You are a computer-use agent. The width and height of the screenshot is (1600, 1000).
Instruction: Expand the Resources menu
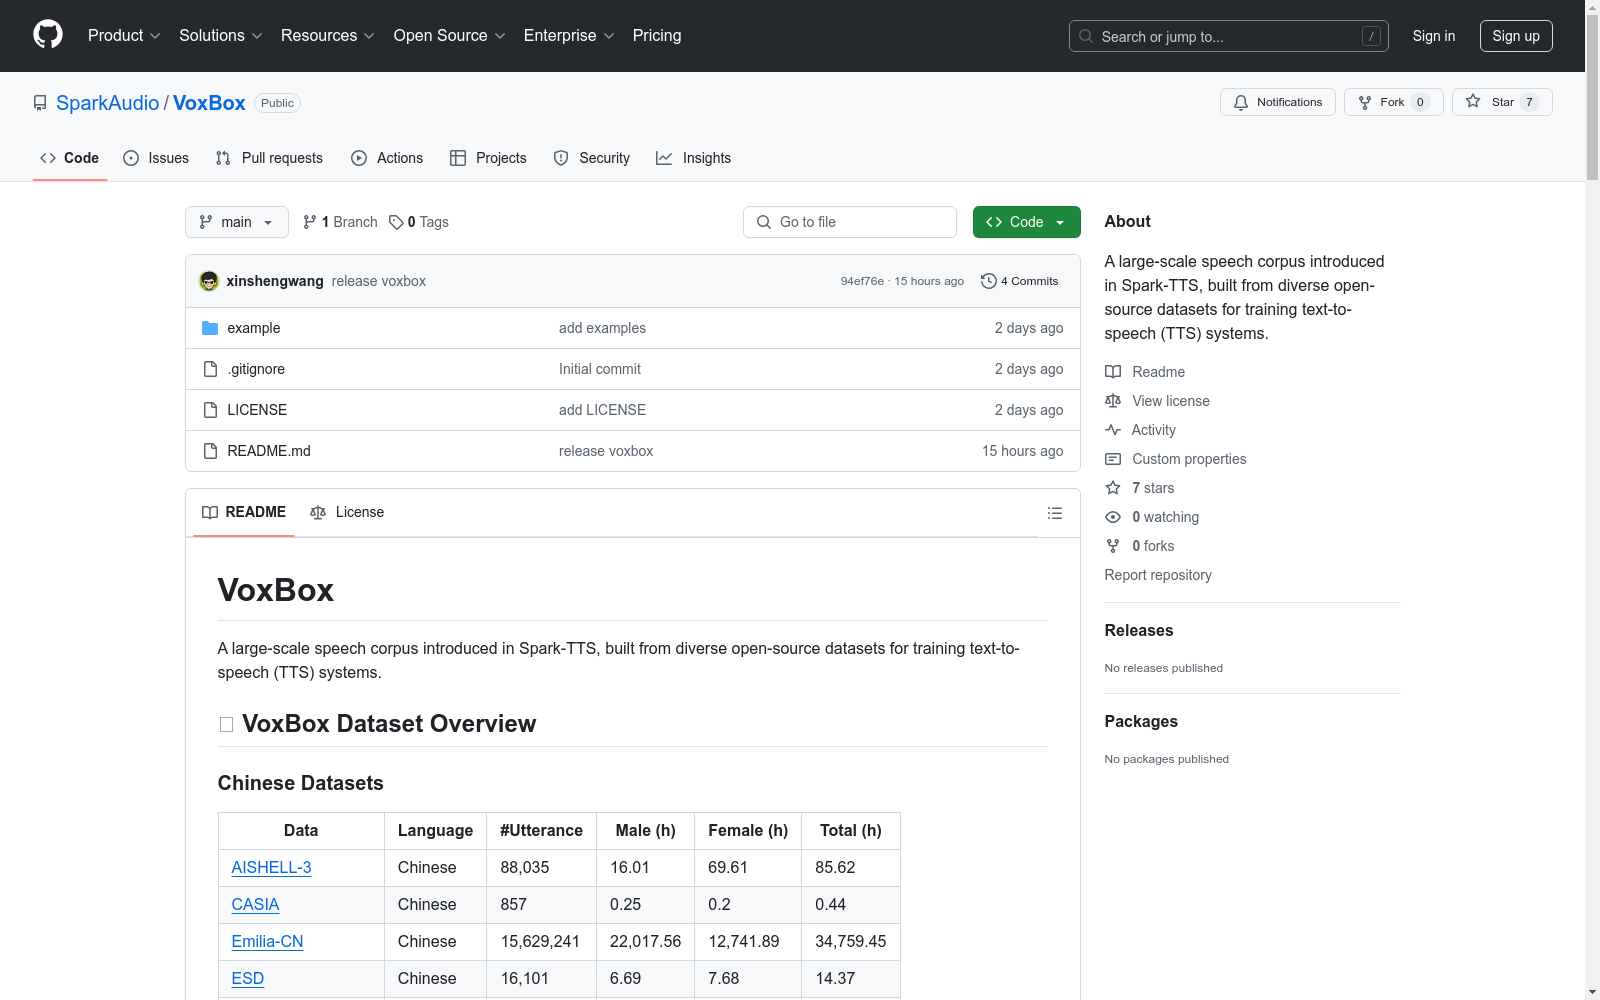(327, 35)
